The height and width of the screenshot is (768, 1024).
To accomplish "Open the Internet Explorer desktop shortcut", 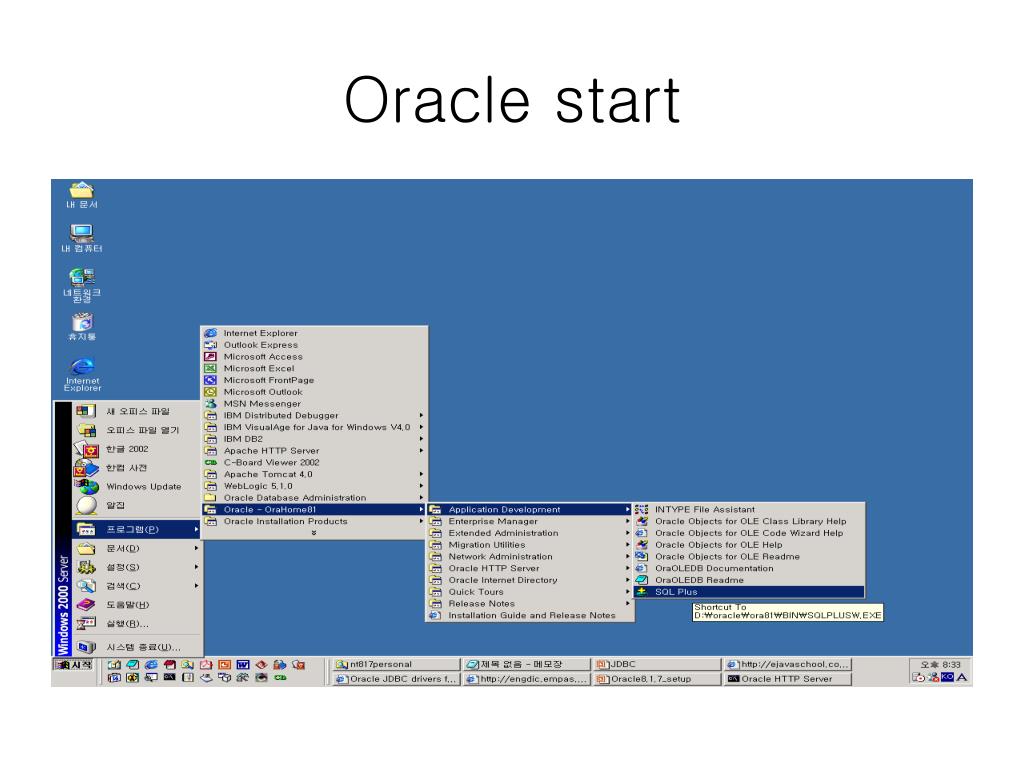I will (82, 375).
